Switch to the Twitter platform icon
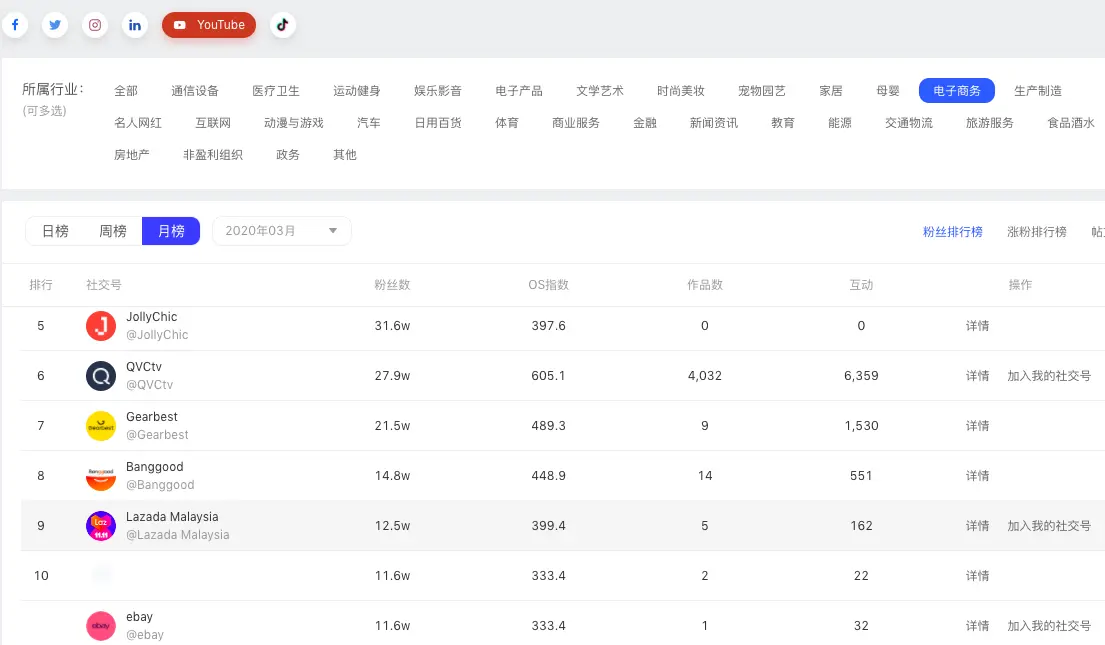The height and width of the screenshot is (645, 1105). 55,25
